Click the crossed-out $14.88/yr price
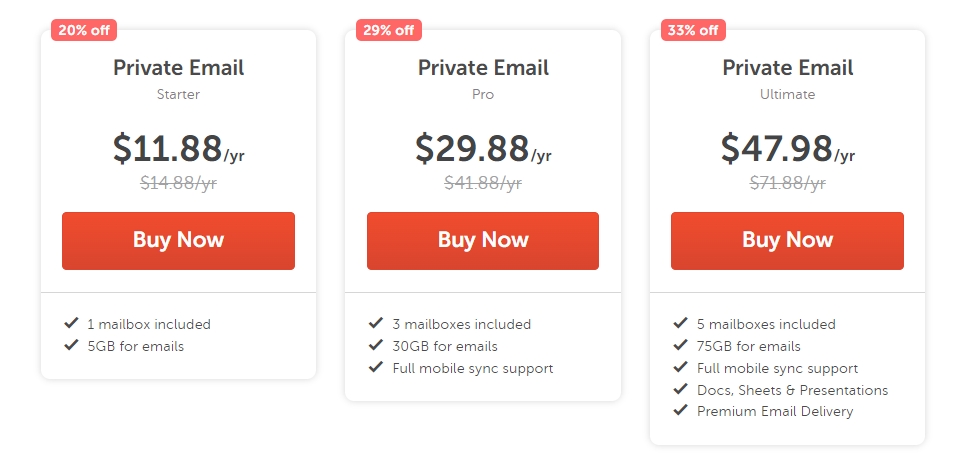Screen dimensions: 962x458 pos(178,183)
